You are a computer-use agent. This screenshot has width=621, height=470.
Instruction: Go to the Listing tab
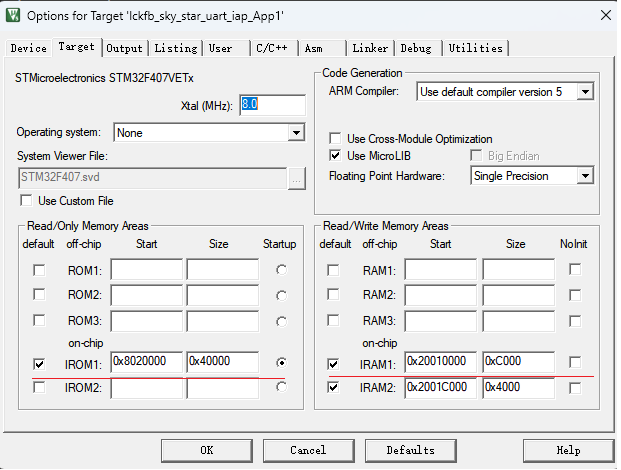pos(176,48)
